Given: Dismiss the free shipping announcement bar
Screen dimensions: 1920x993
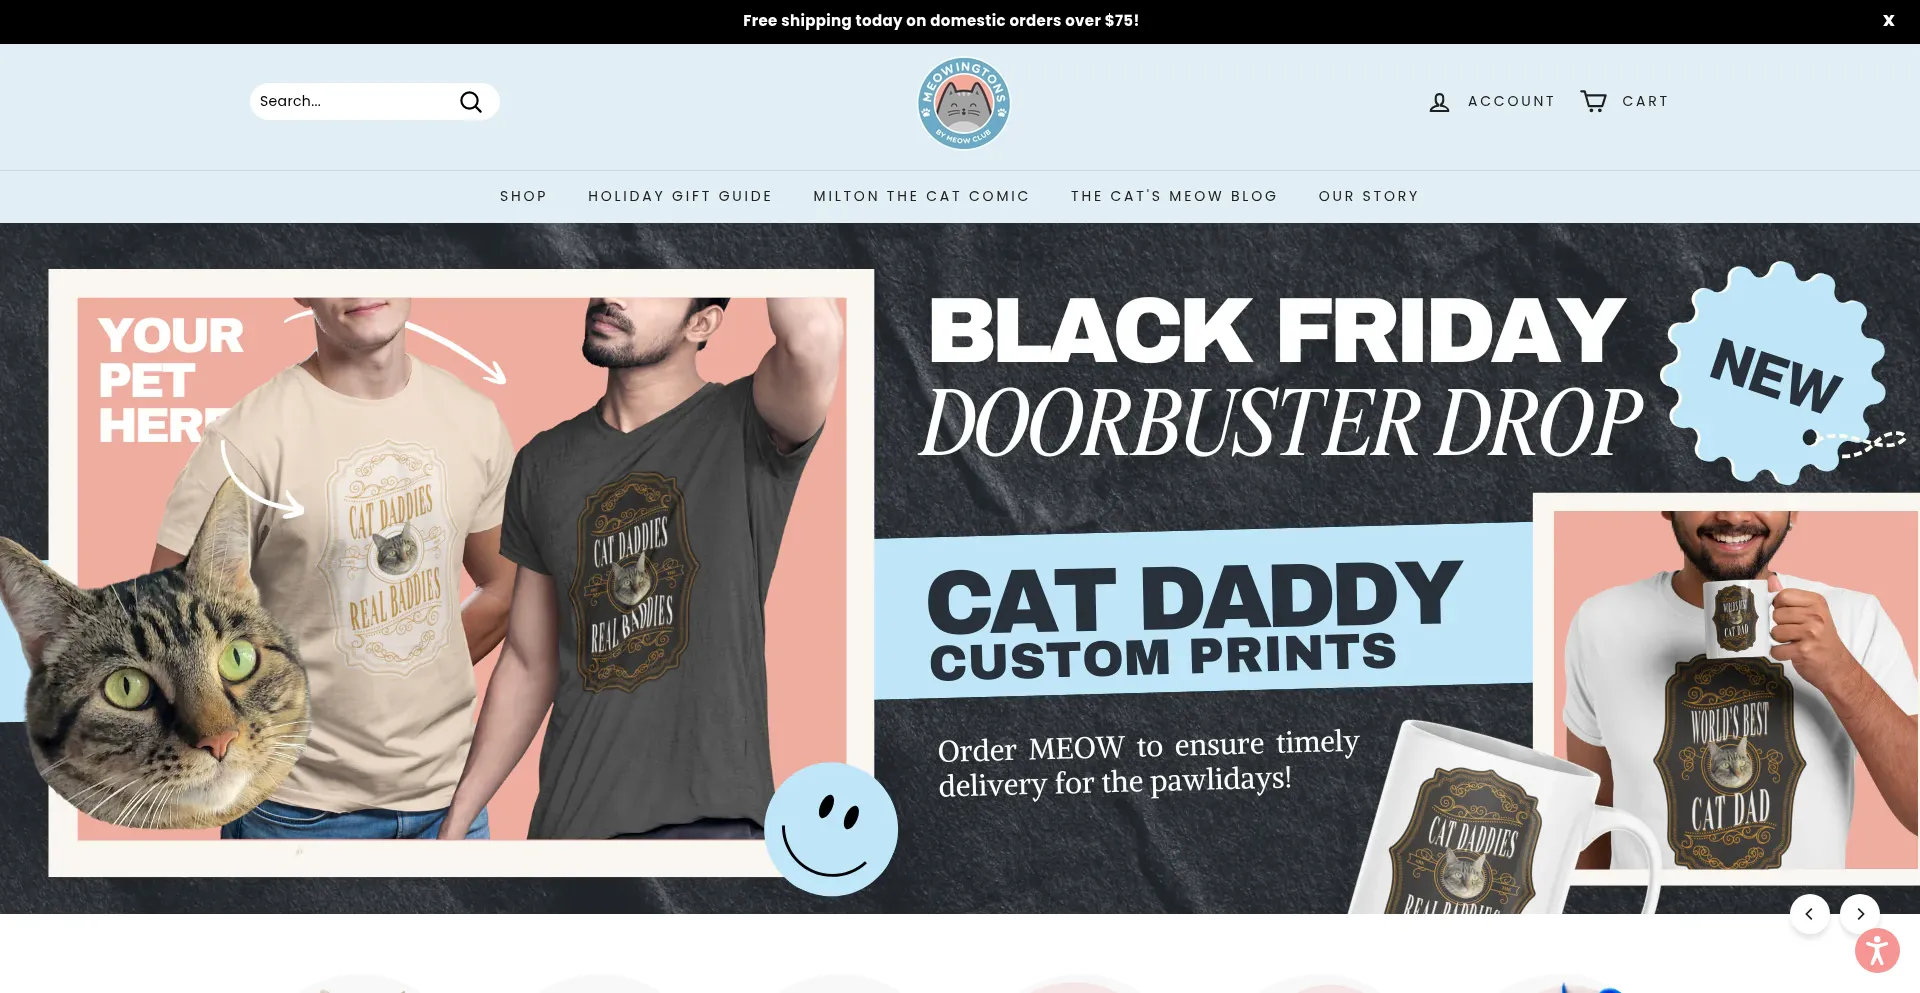Looking at the screenshot, I should [1888, 21].
